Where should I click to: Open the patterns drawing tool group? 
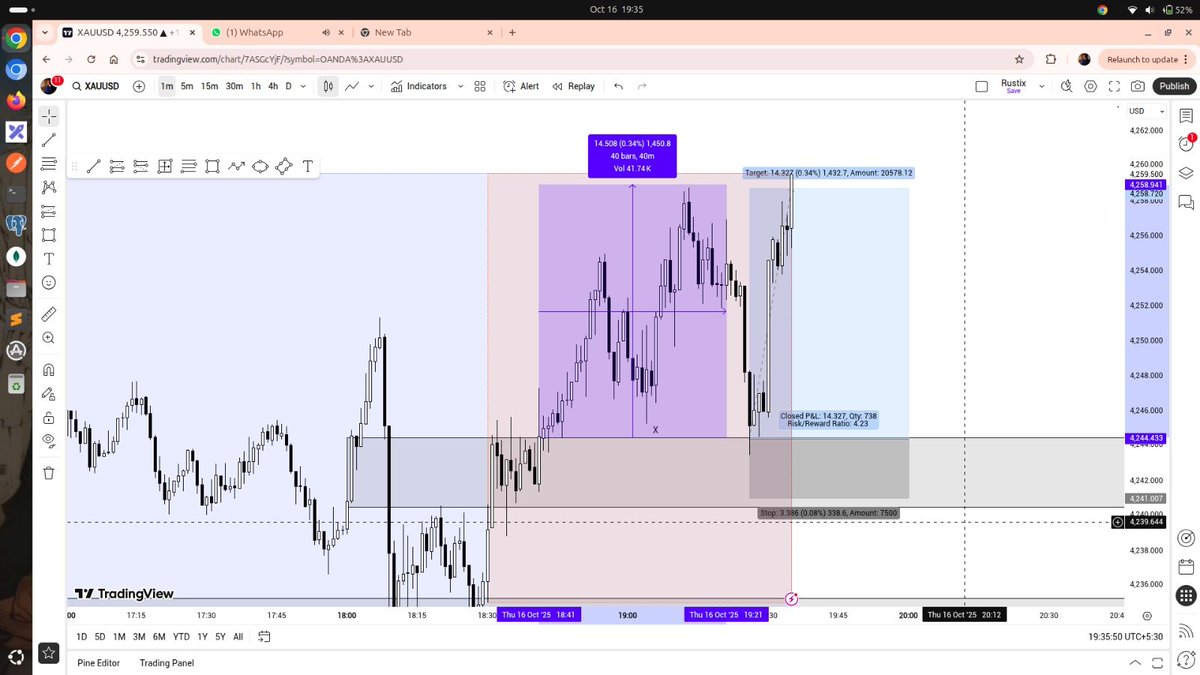pos(49,187)
